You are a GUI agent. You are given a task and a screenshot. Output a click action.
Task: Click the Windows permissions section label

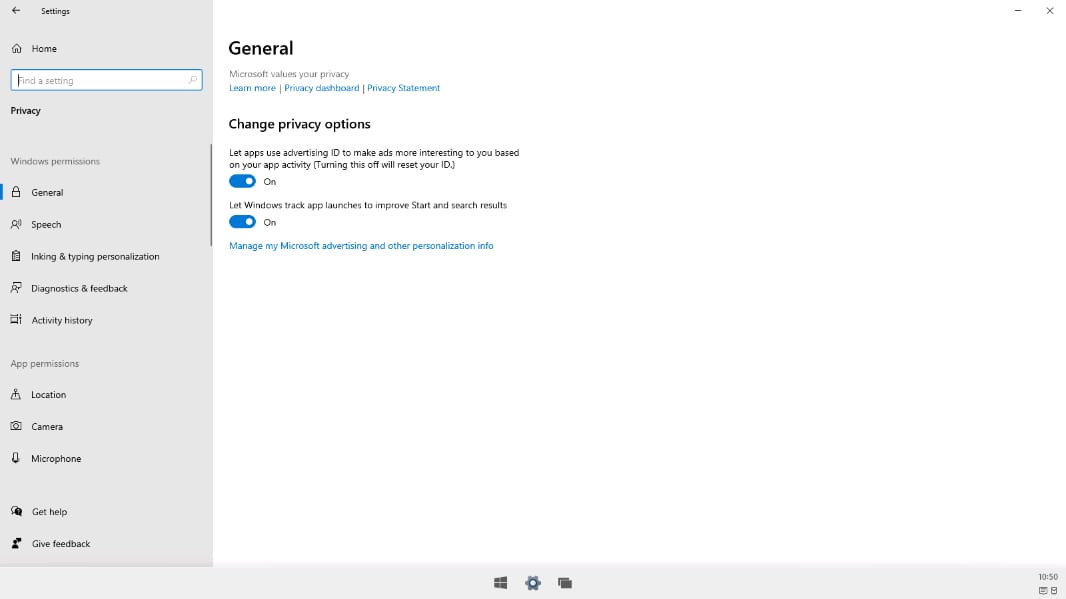[x=55, y=161]
